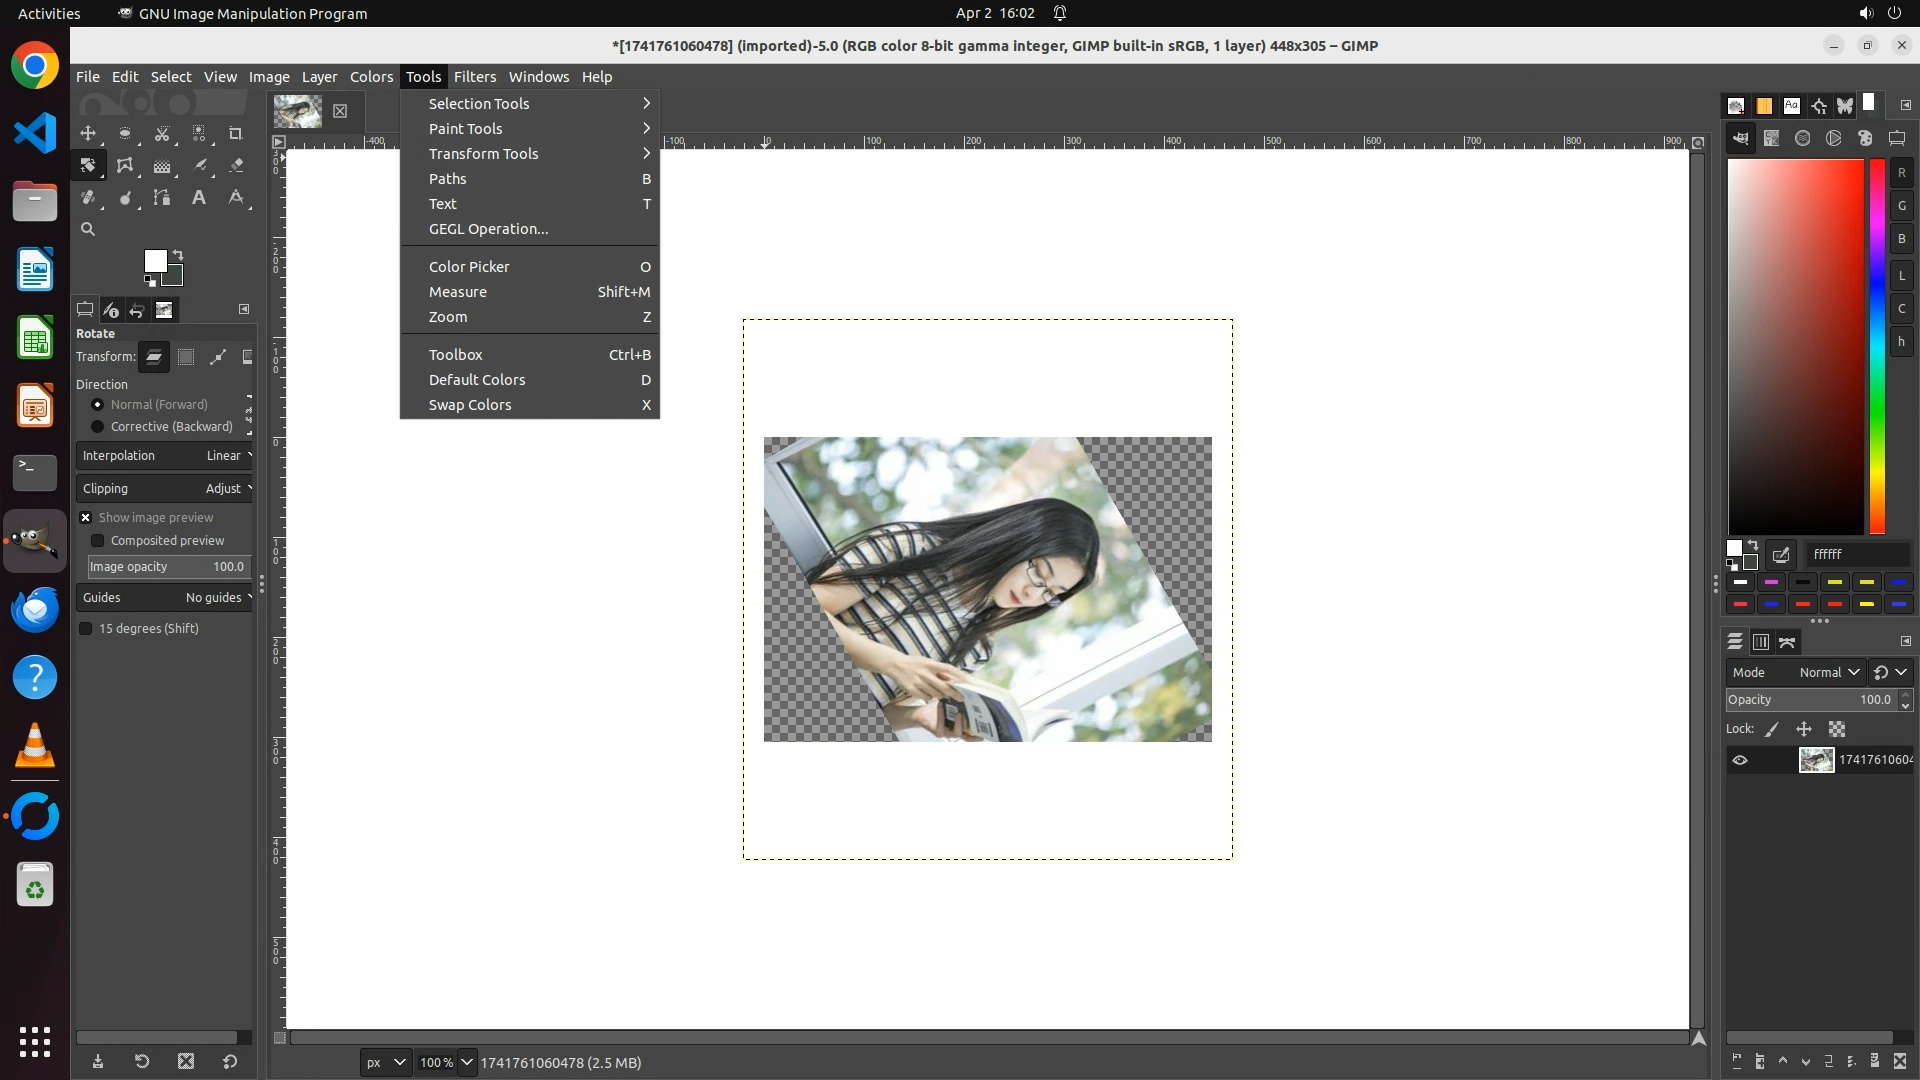Enable 15 degrees (Shift) checkbox
The height and width of the screenshot is (1080, 1920).
[86, 629]
